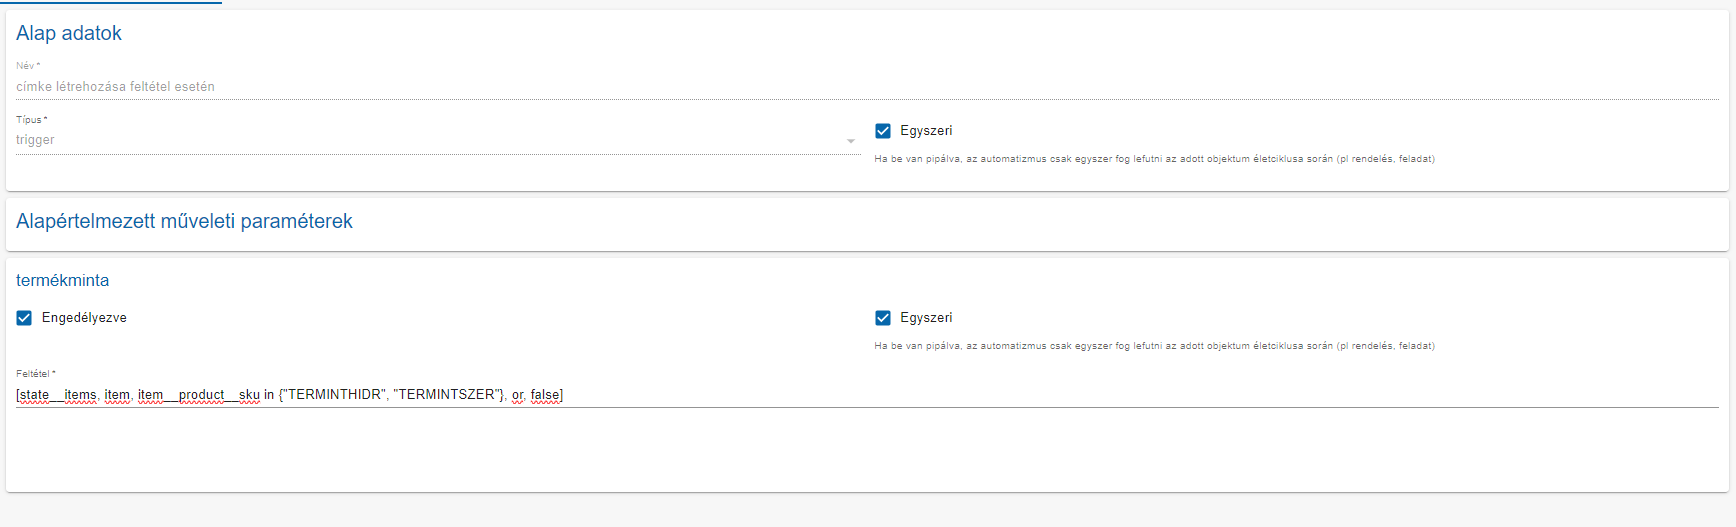Click the Típus field label
Image resolution: width=1736 pixels, height=527 pixels.
point(30,120)
